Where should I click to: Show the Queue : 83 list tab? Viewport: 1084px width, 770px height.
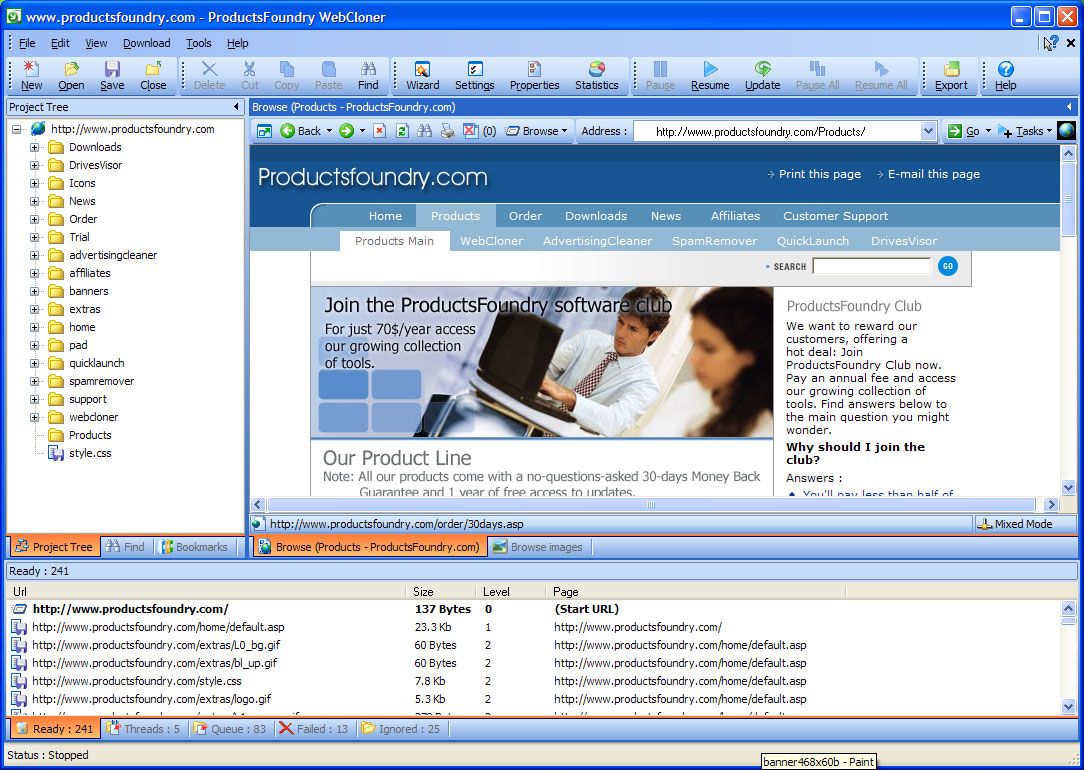[230, 729]
